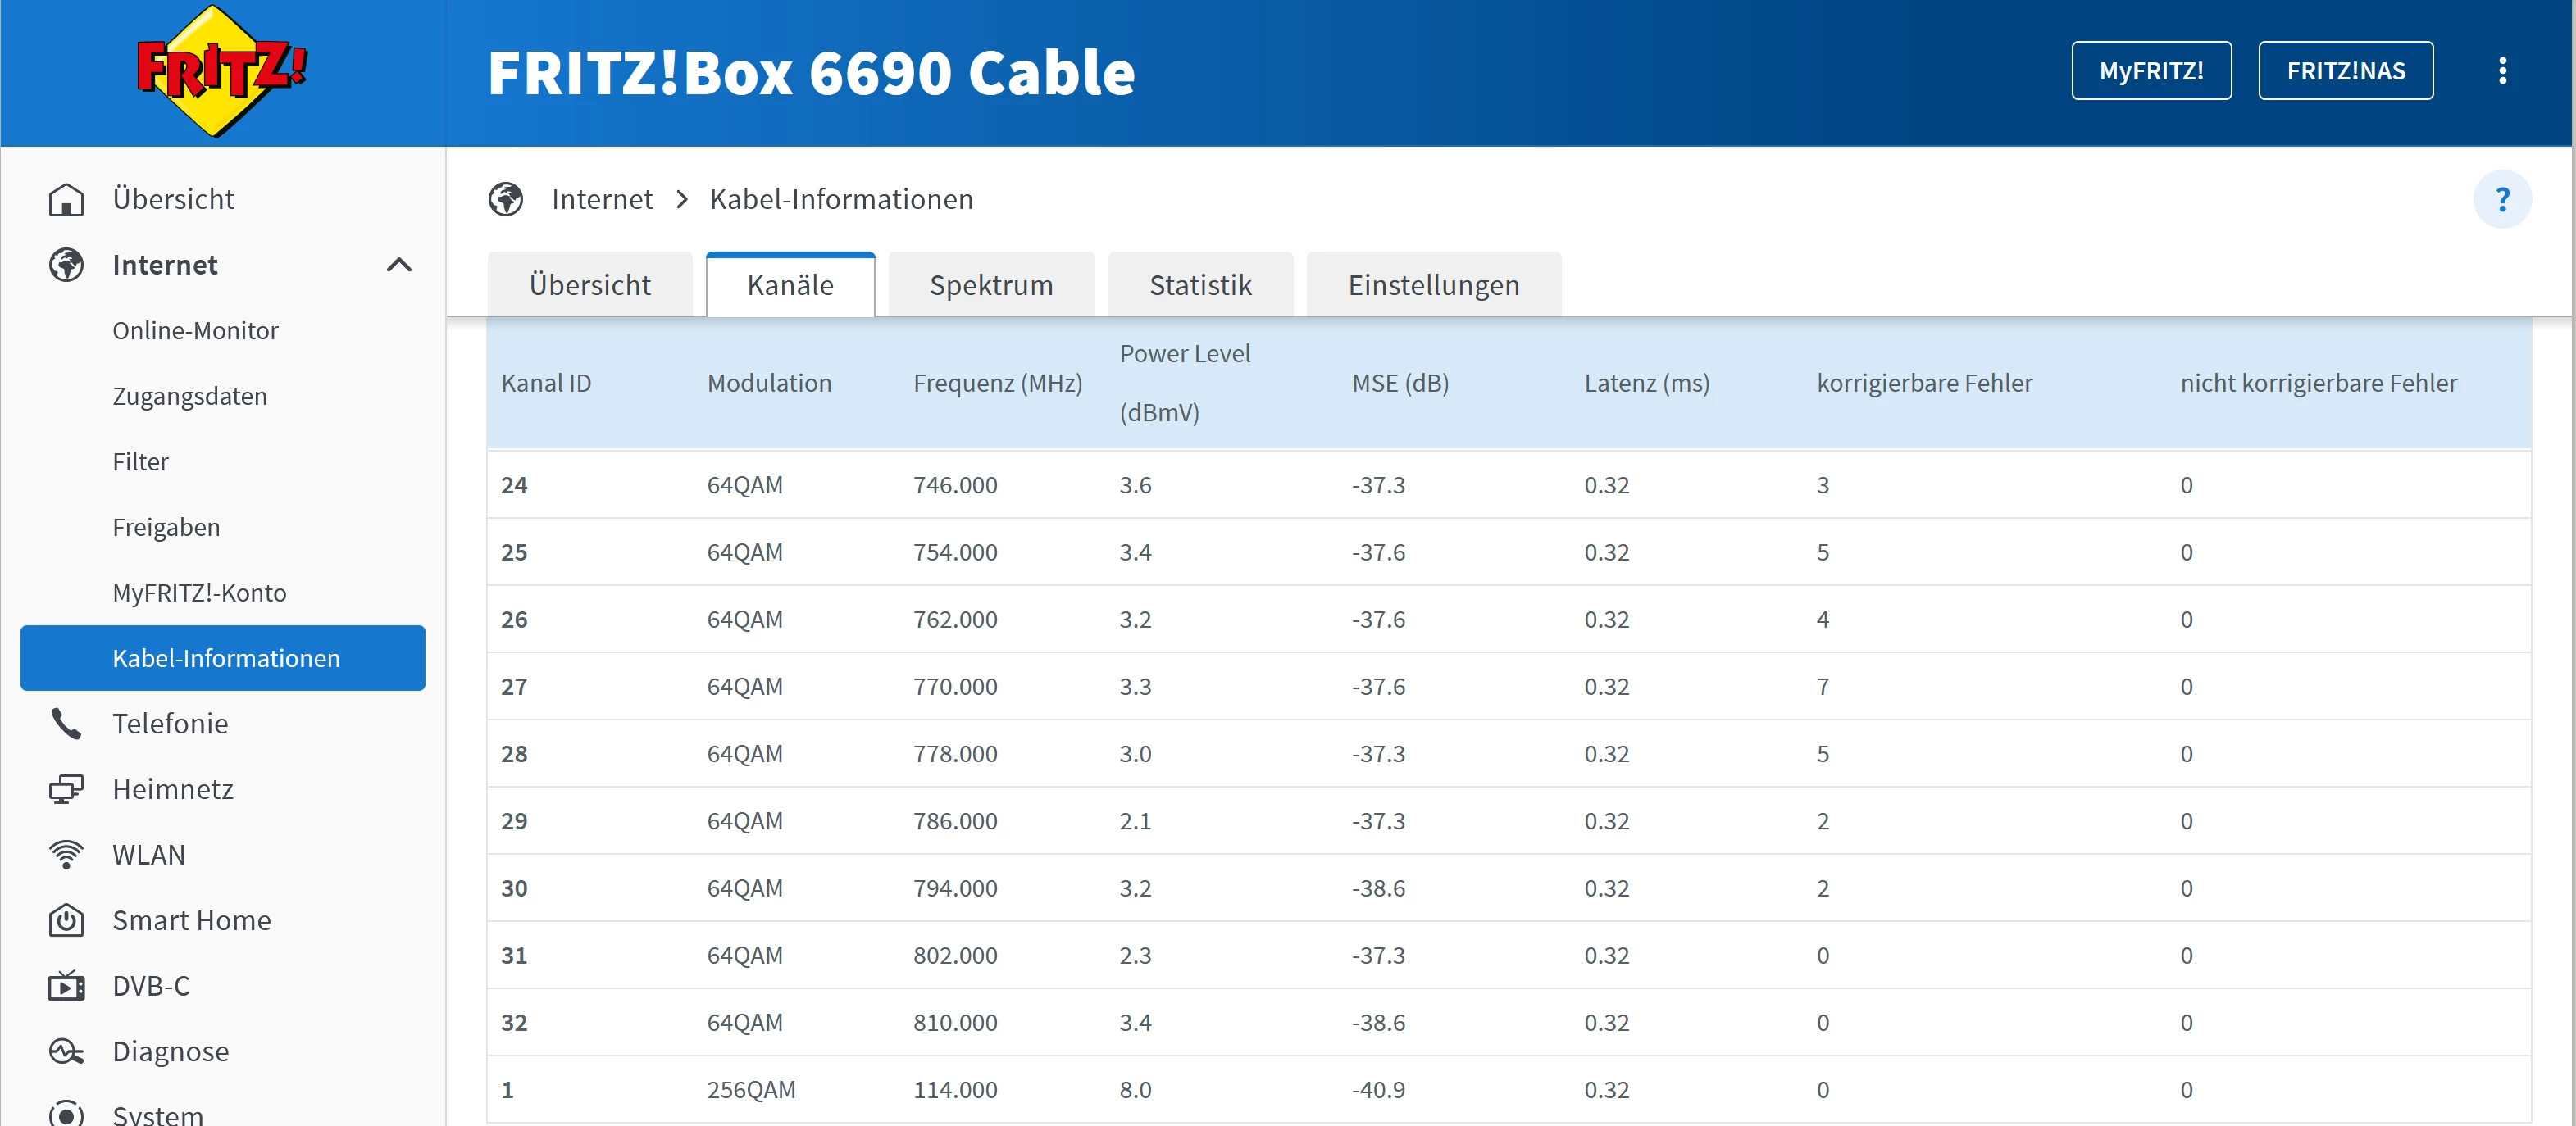
Task: Click the Smart Home power icon
Action: coord(66,920)
